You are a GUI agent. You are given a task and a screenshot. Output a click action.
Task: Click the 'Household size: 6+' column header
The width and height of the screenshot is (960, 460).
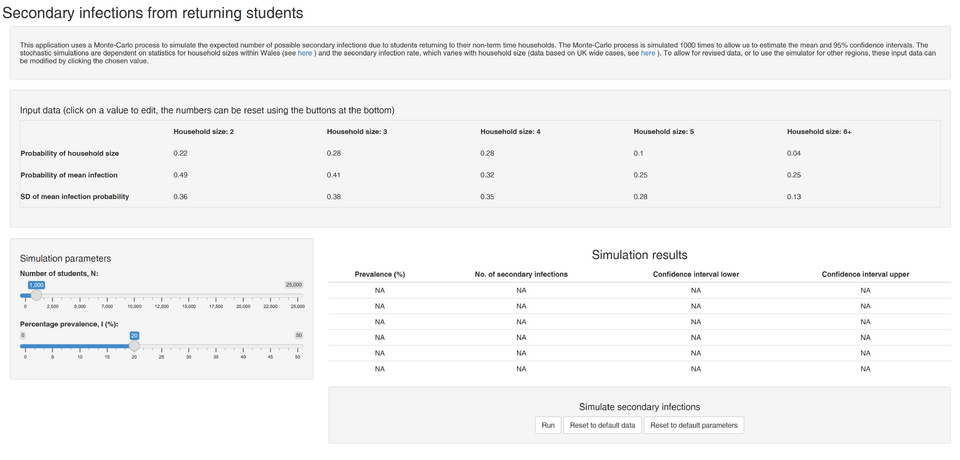click(x=820, y=132)
